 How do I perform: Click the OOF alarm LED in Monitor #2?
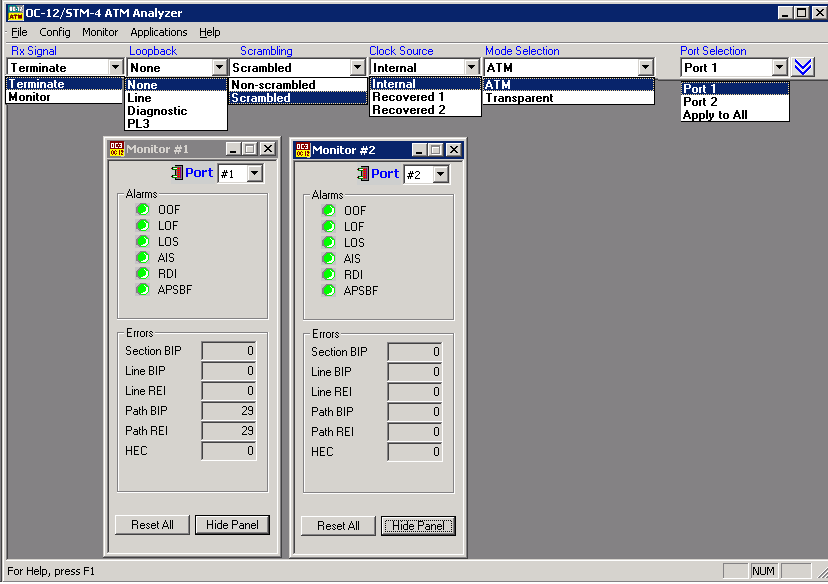tap(328, 211)
